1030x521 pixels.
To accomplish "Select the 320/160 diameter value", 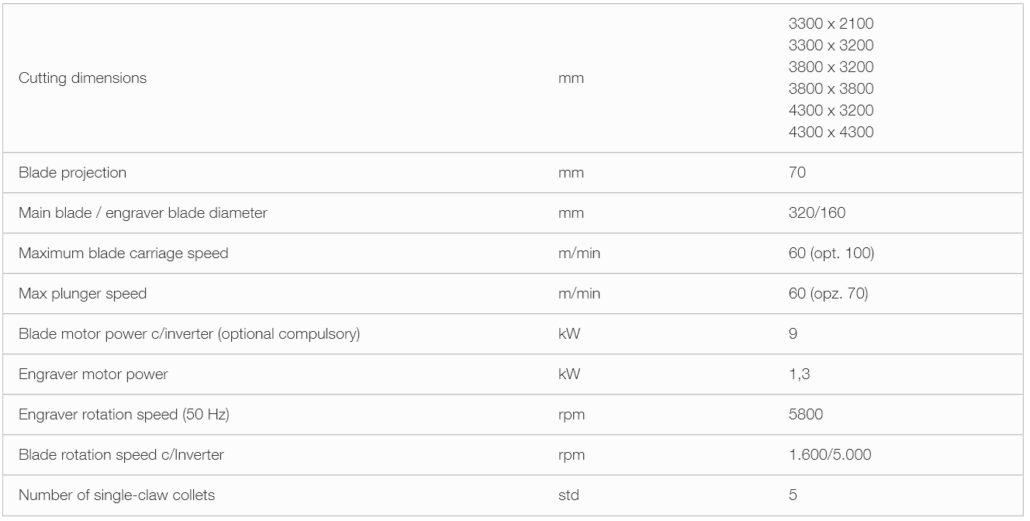I will 817,213.
